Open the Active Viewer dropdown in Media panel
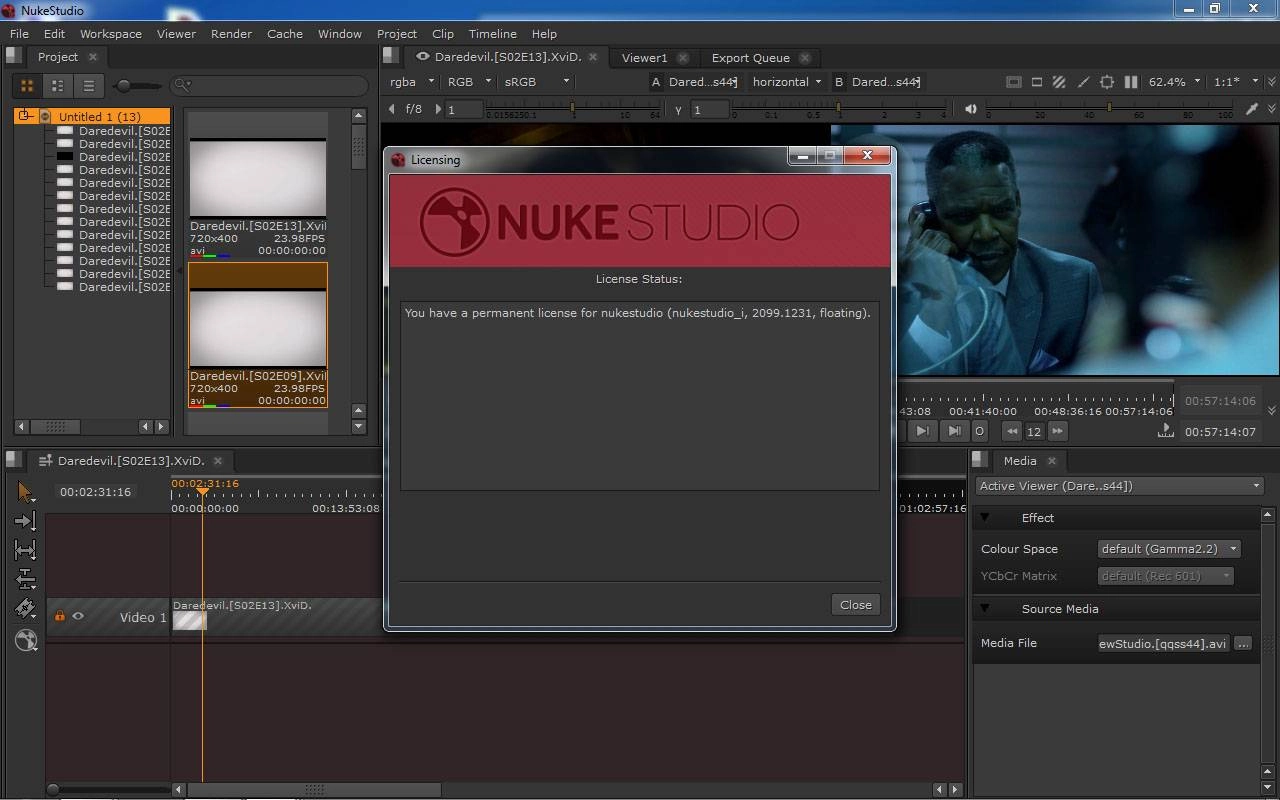This screenshot has height=800, width=1280. pyautogui.click(x=1119, y=486)
